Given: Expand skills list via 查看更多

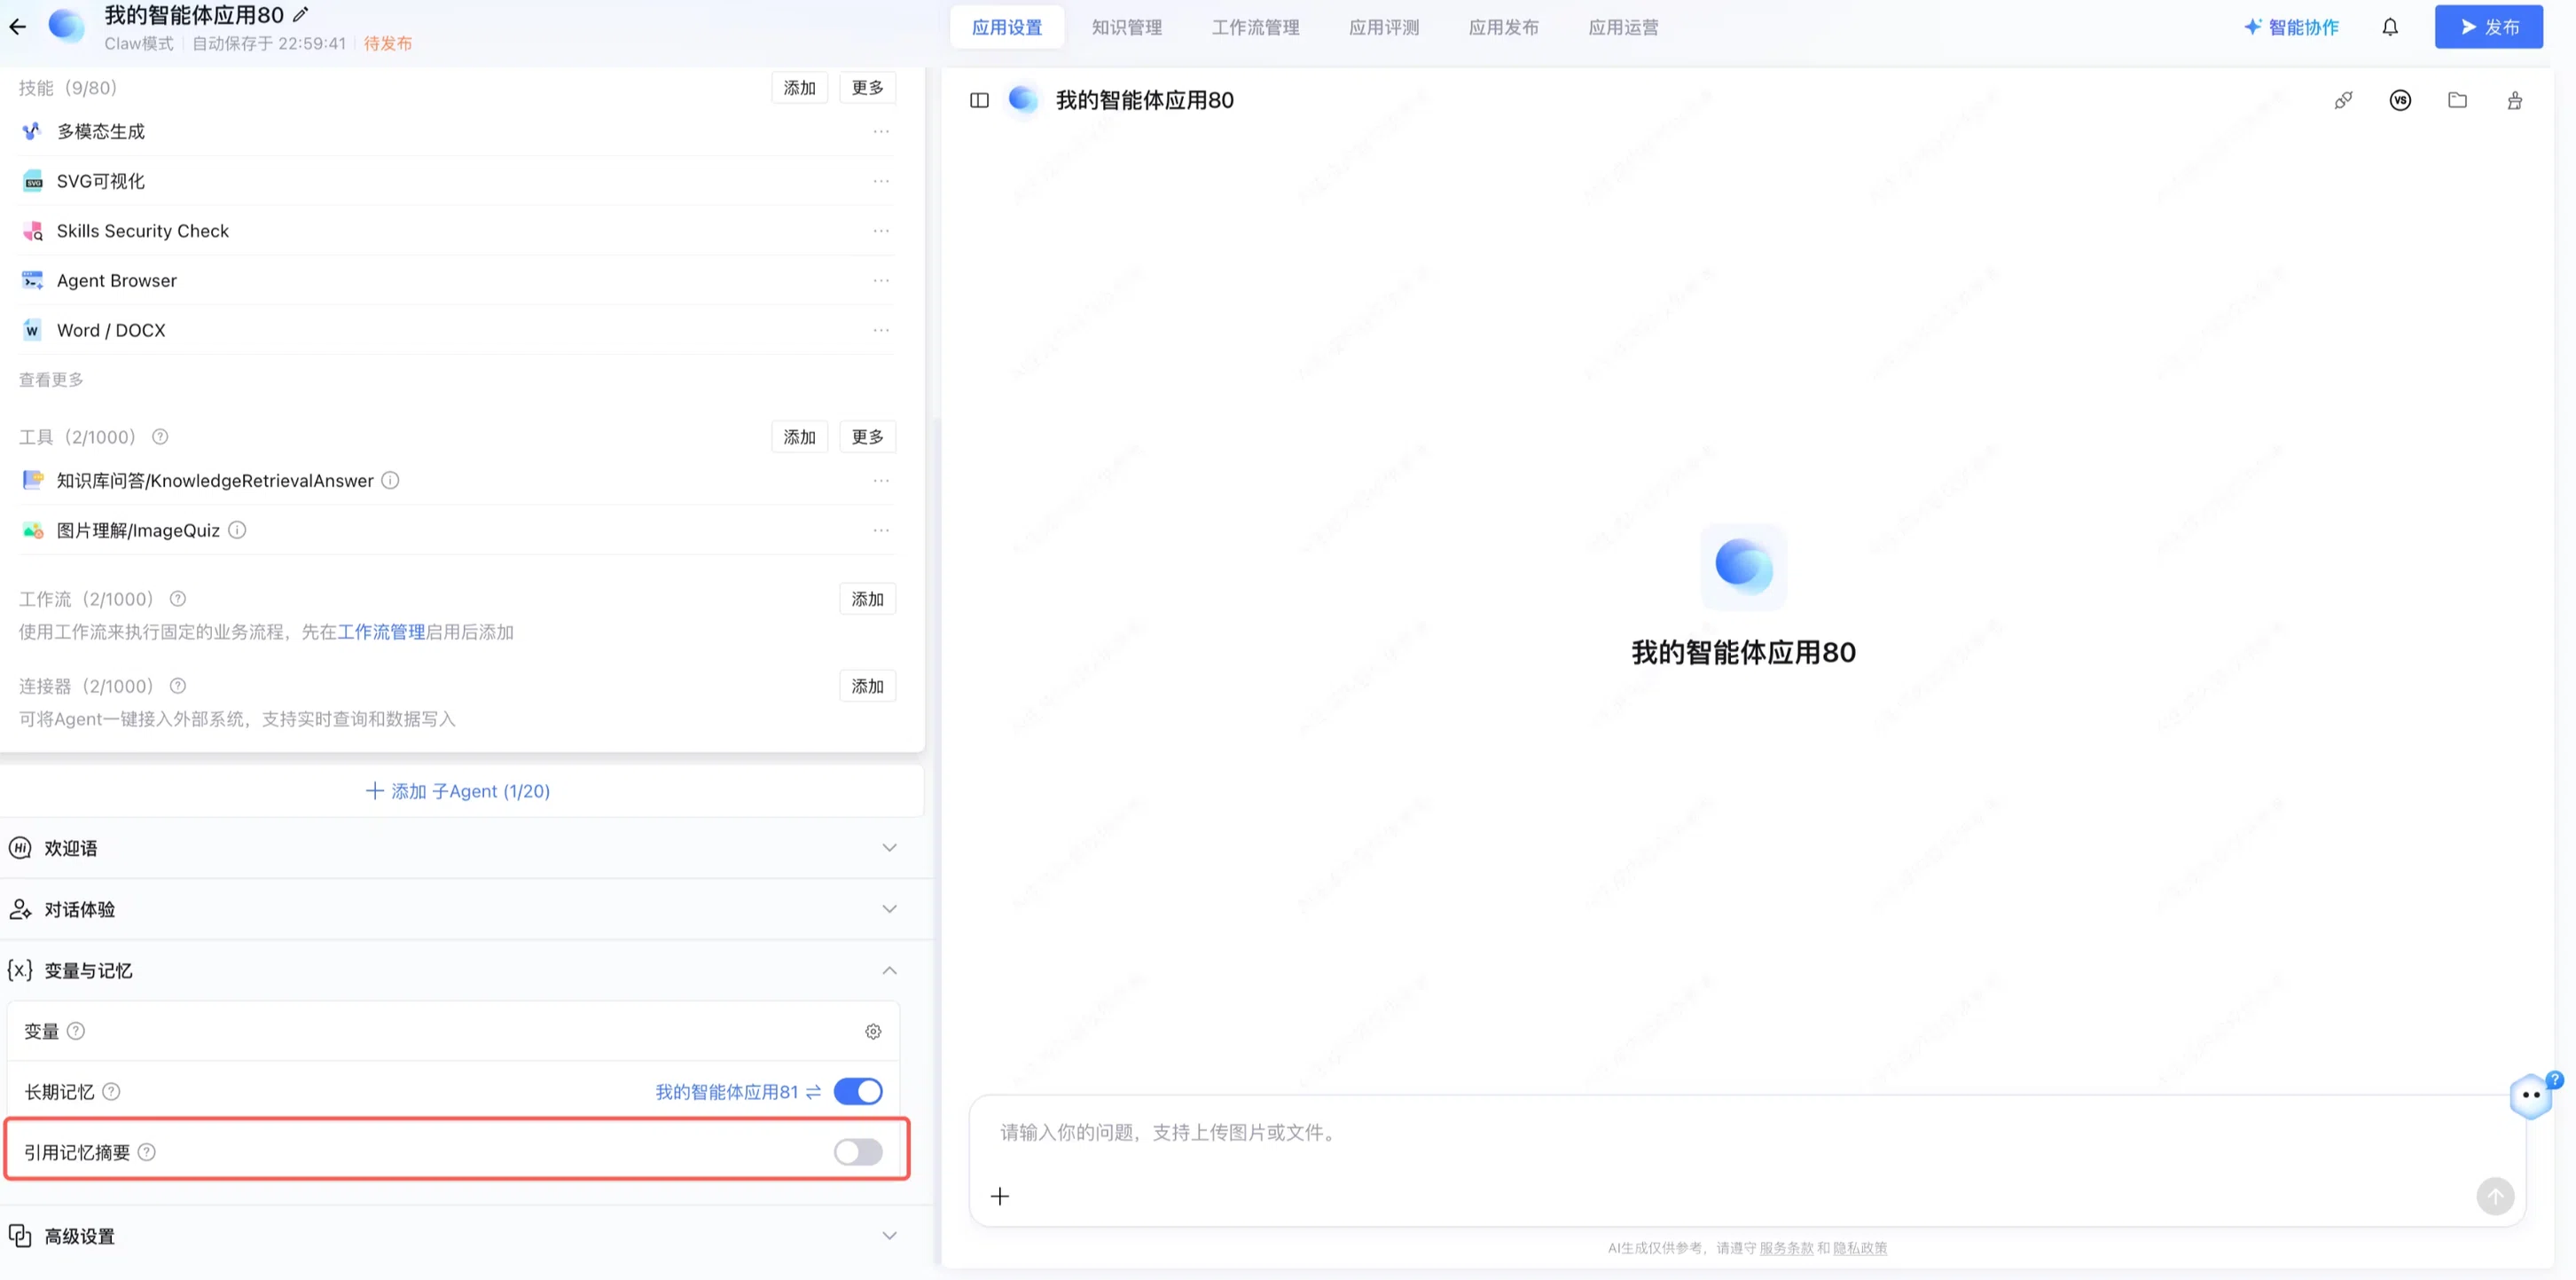Looking at the screenshot, I should (x=51, y=380).
